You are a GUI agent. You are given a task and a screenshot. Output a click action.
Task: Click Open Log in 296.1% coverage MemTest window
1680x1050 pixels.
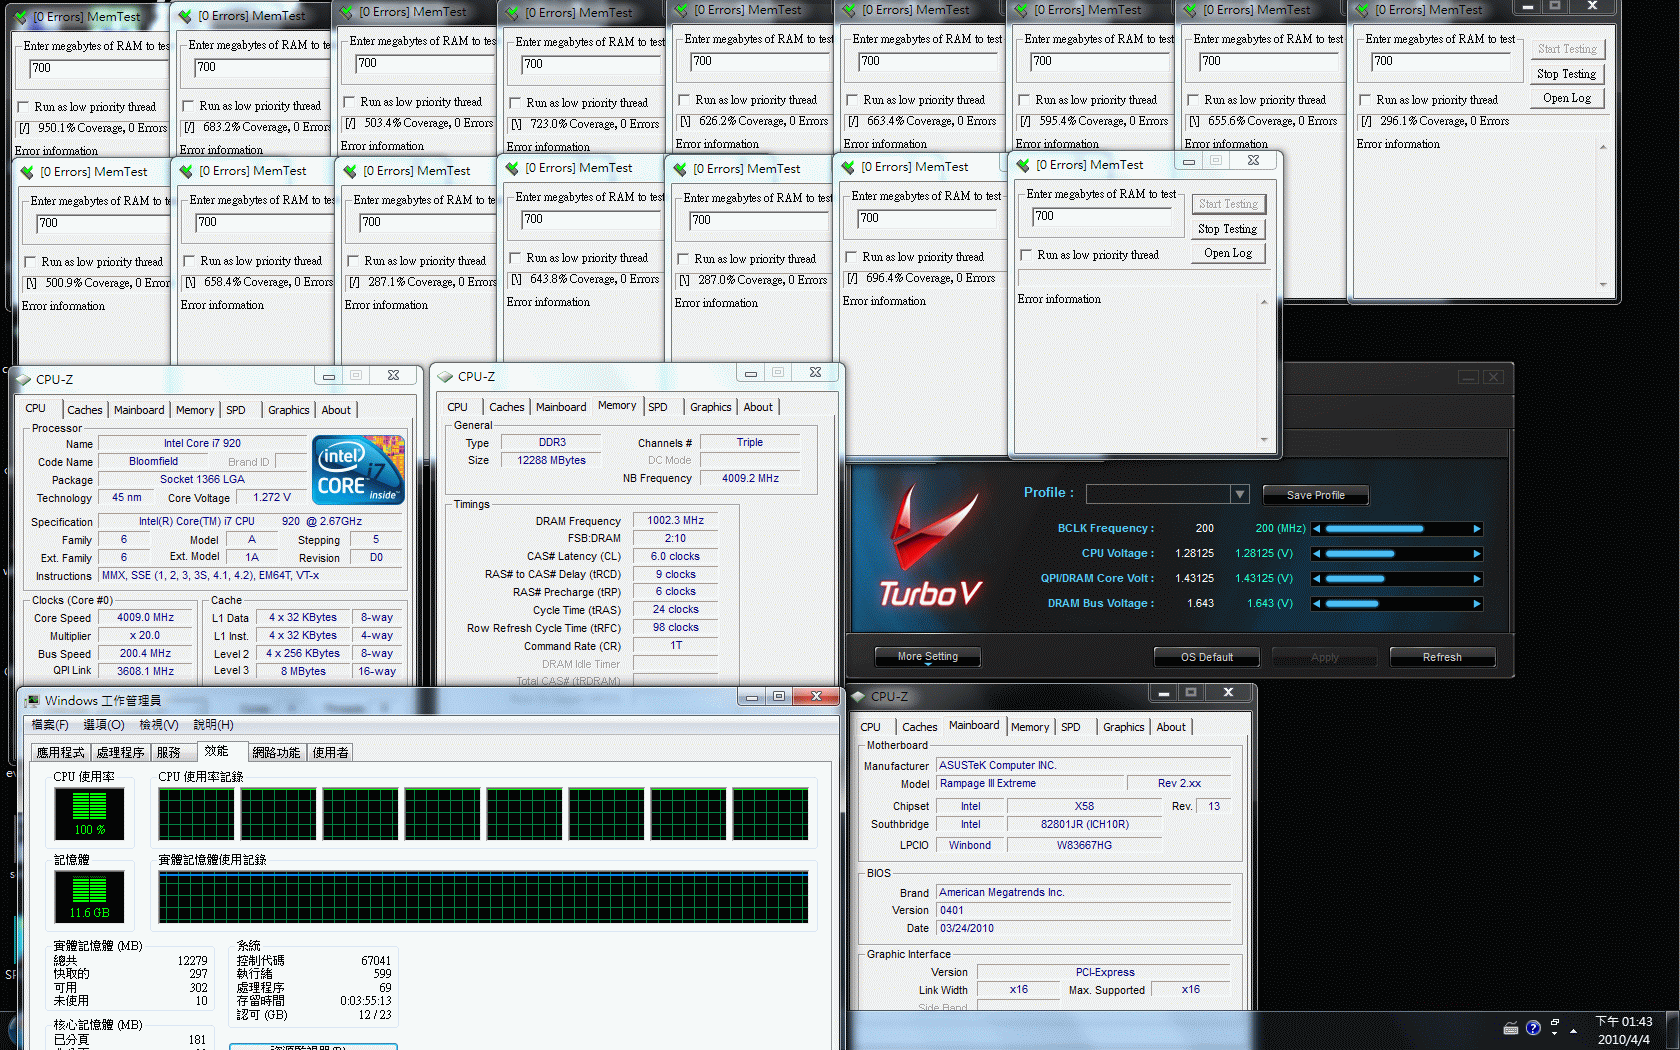[1567, 98]
